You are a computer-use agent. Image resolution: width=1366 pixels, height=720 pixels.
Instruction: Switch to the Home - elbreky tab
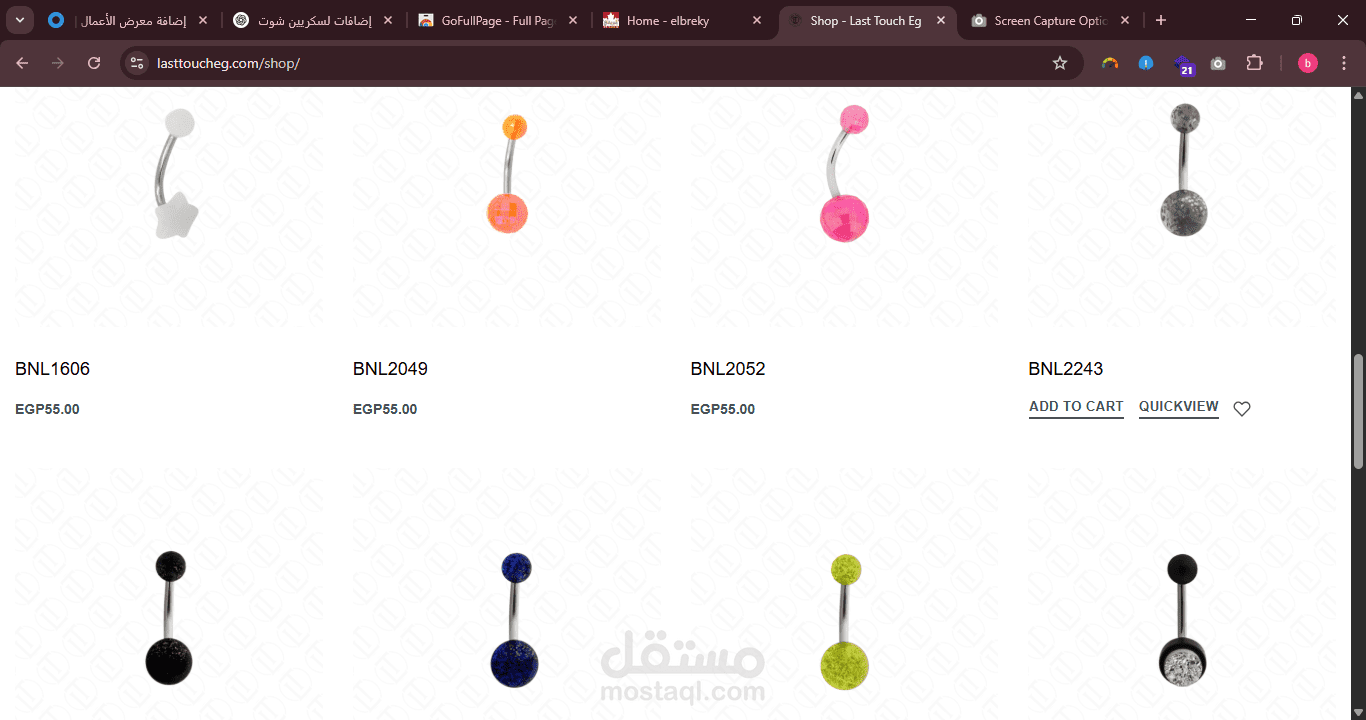pyautogui.click(x=669, y=20)
